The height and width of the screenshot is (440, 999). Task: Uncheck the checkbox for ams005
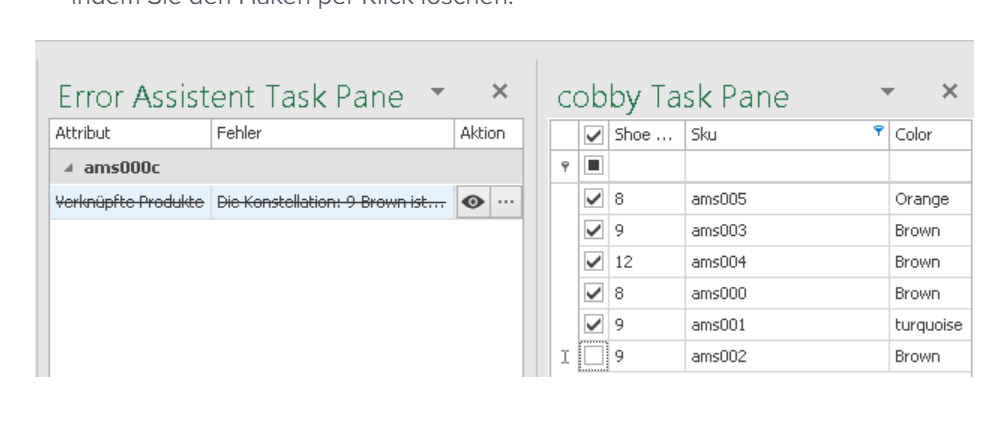tap(593, 199)
